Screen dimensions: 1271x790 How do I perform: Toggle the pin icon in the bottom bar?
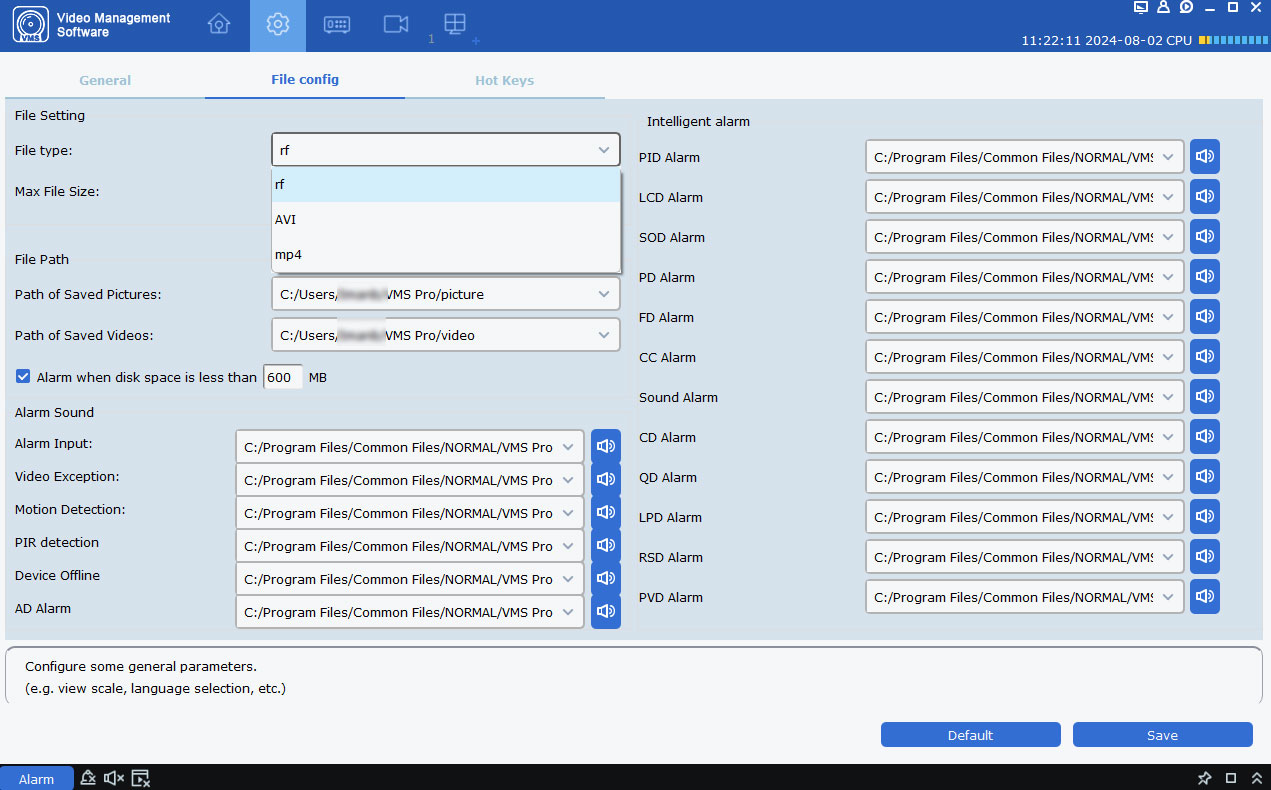(x=1204, y=777)
